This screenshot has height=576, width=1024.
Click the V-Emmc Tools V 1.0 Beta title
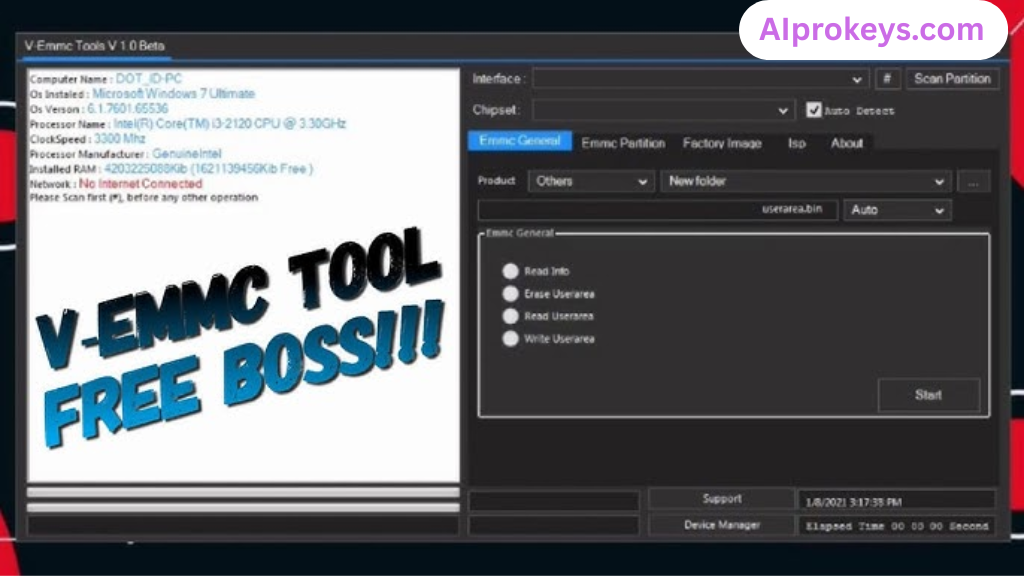[x=95, y=46]
